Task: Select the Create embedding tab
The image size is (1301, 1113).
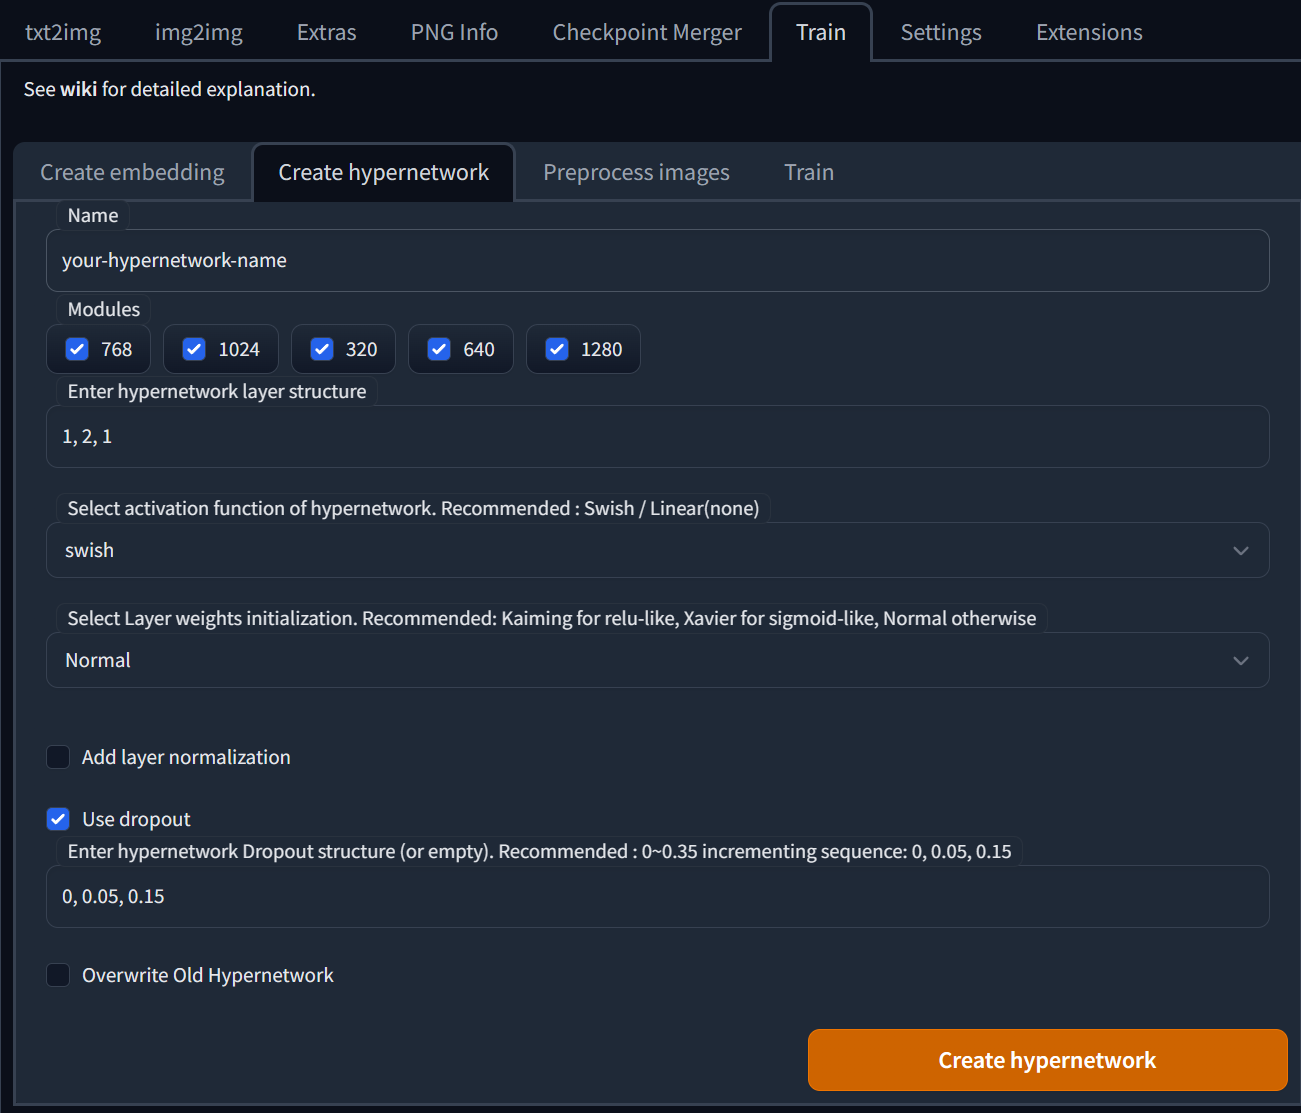Action: tap(131, 172)
